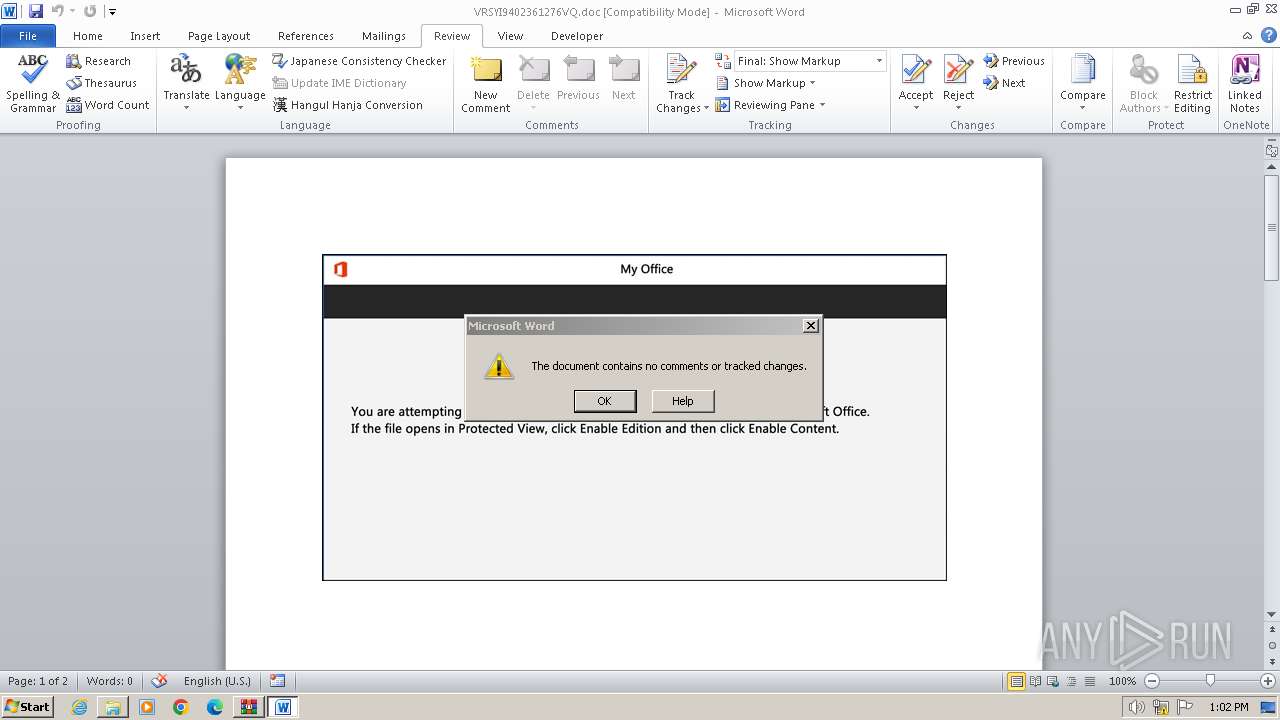Open the File tab

pos(28,36)
